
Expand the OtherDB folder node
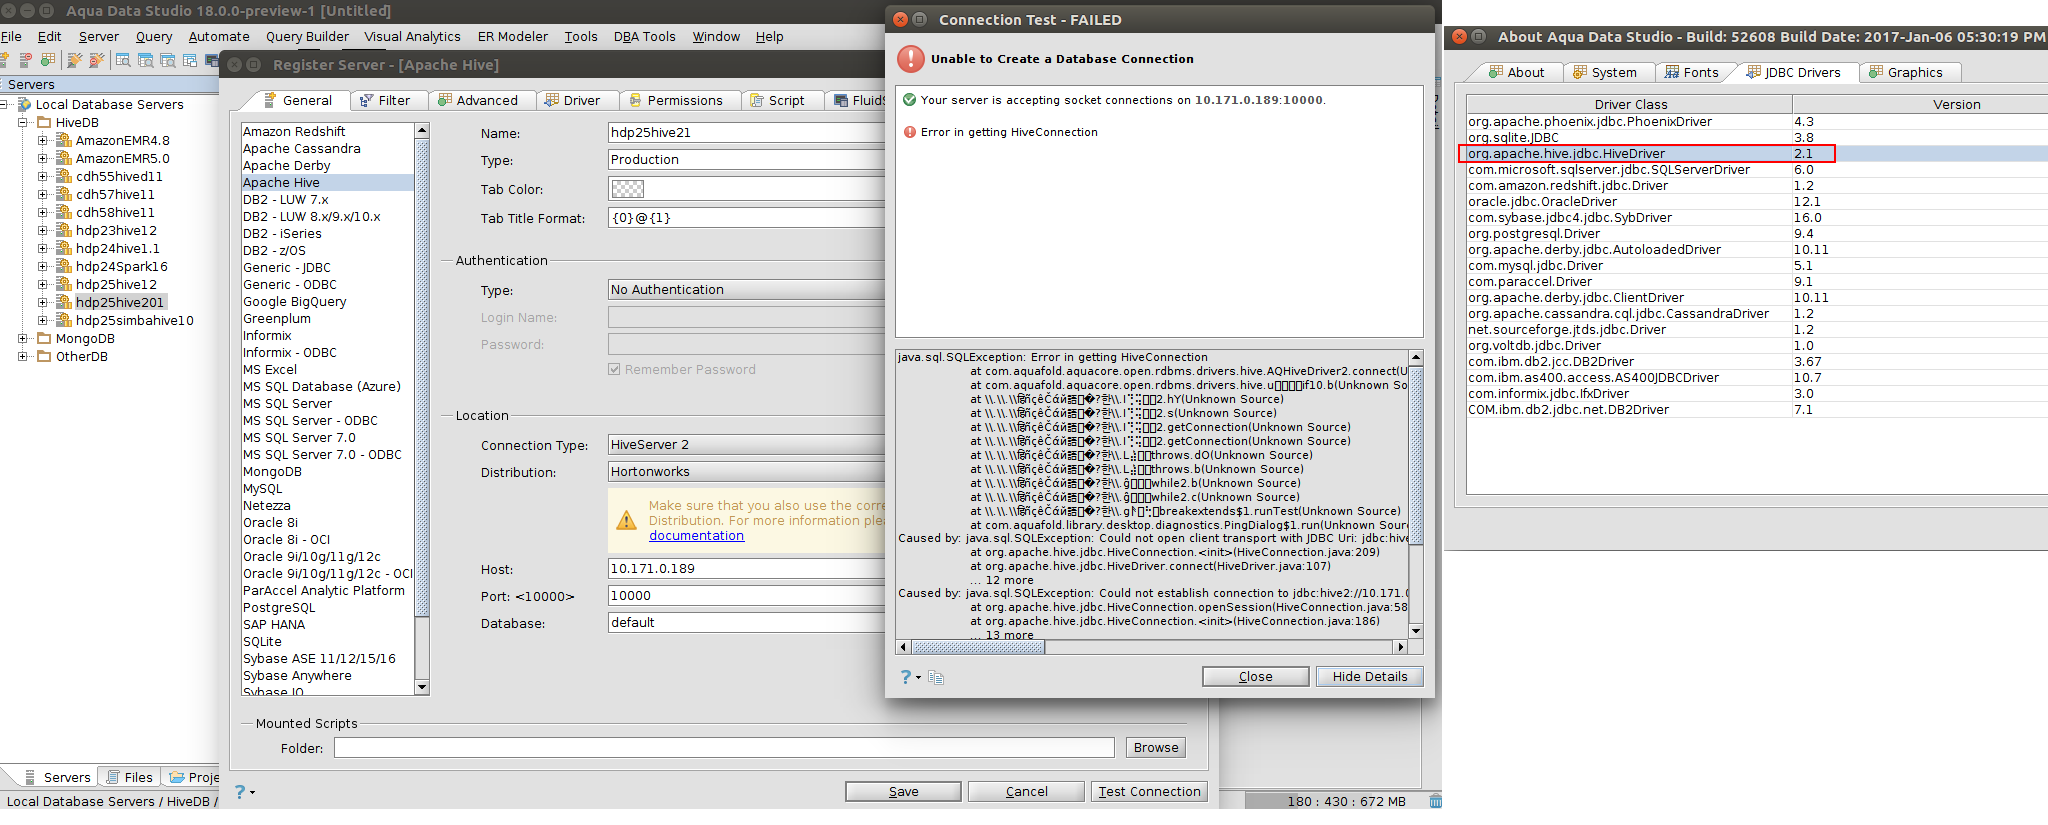(x=23, y=356)
